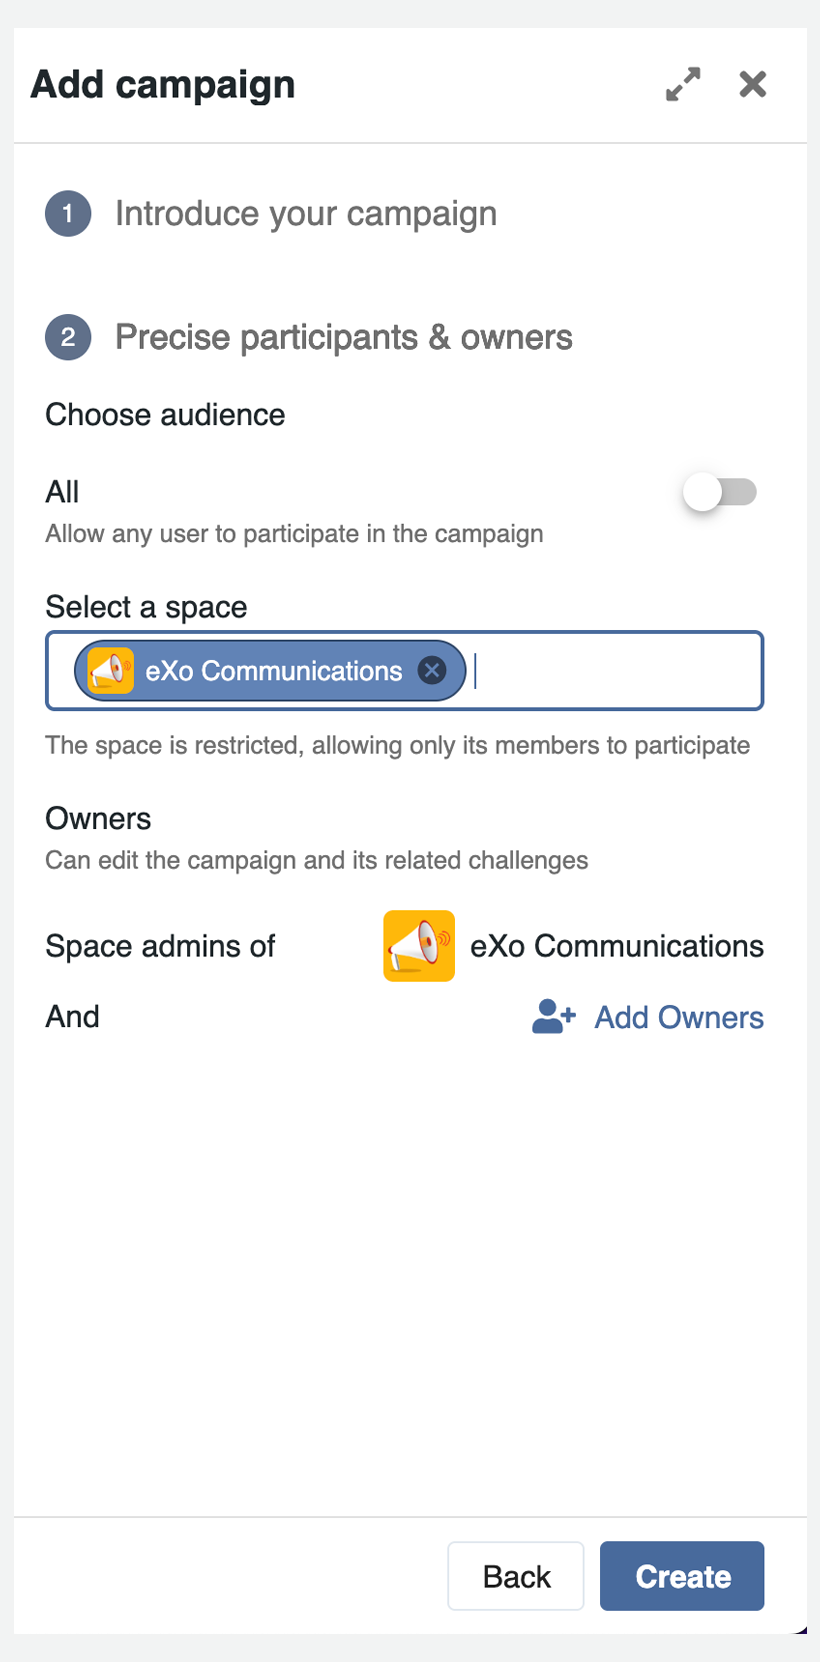Close the Add campaign drawer
The height and width of the screenshot is (1662, 820).
[752, 84]
